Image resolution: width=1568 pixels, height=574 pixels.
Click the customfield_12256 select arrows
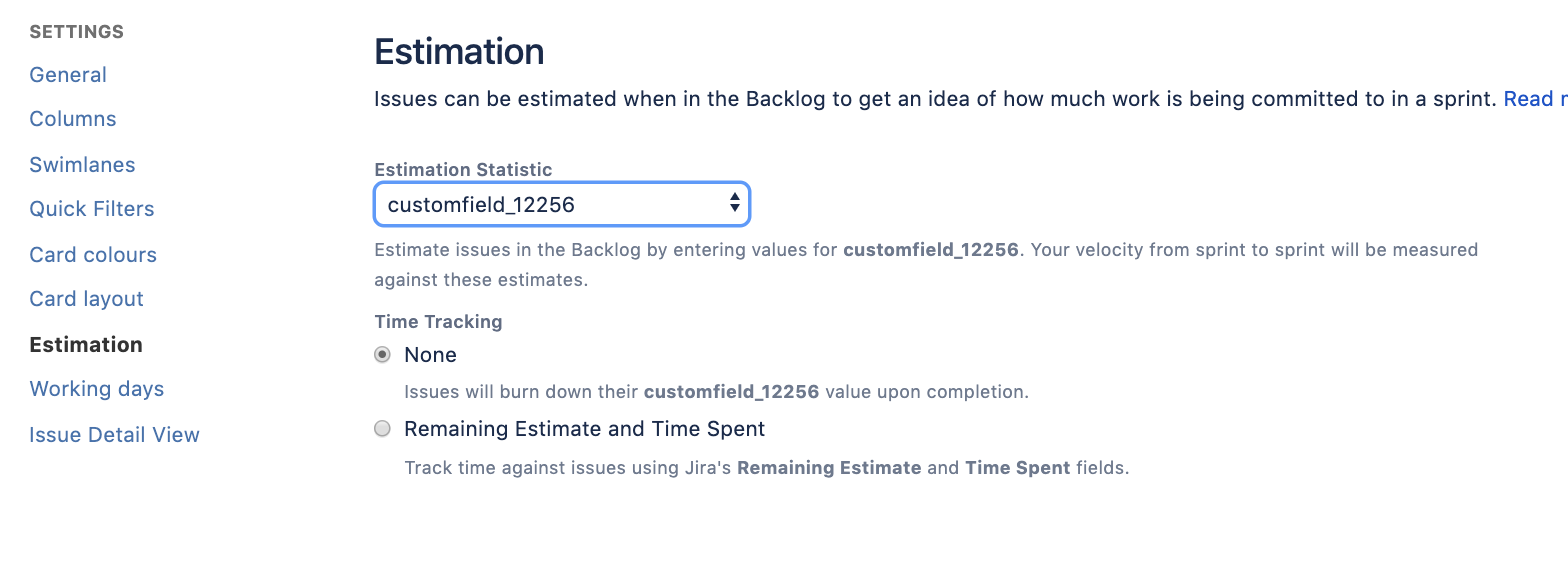pyautogui.click(x=735, y=205)
